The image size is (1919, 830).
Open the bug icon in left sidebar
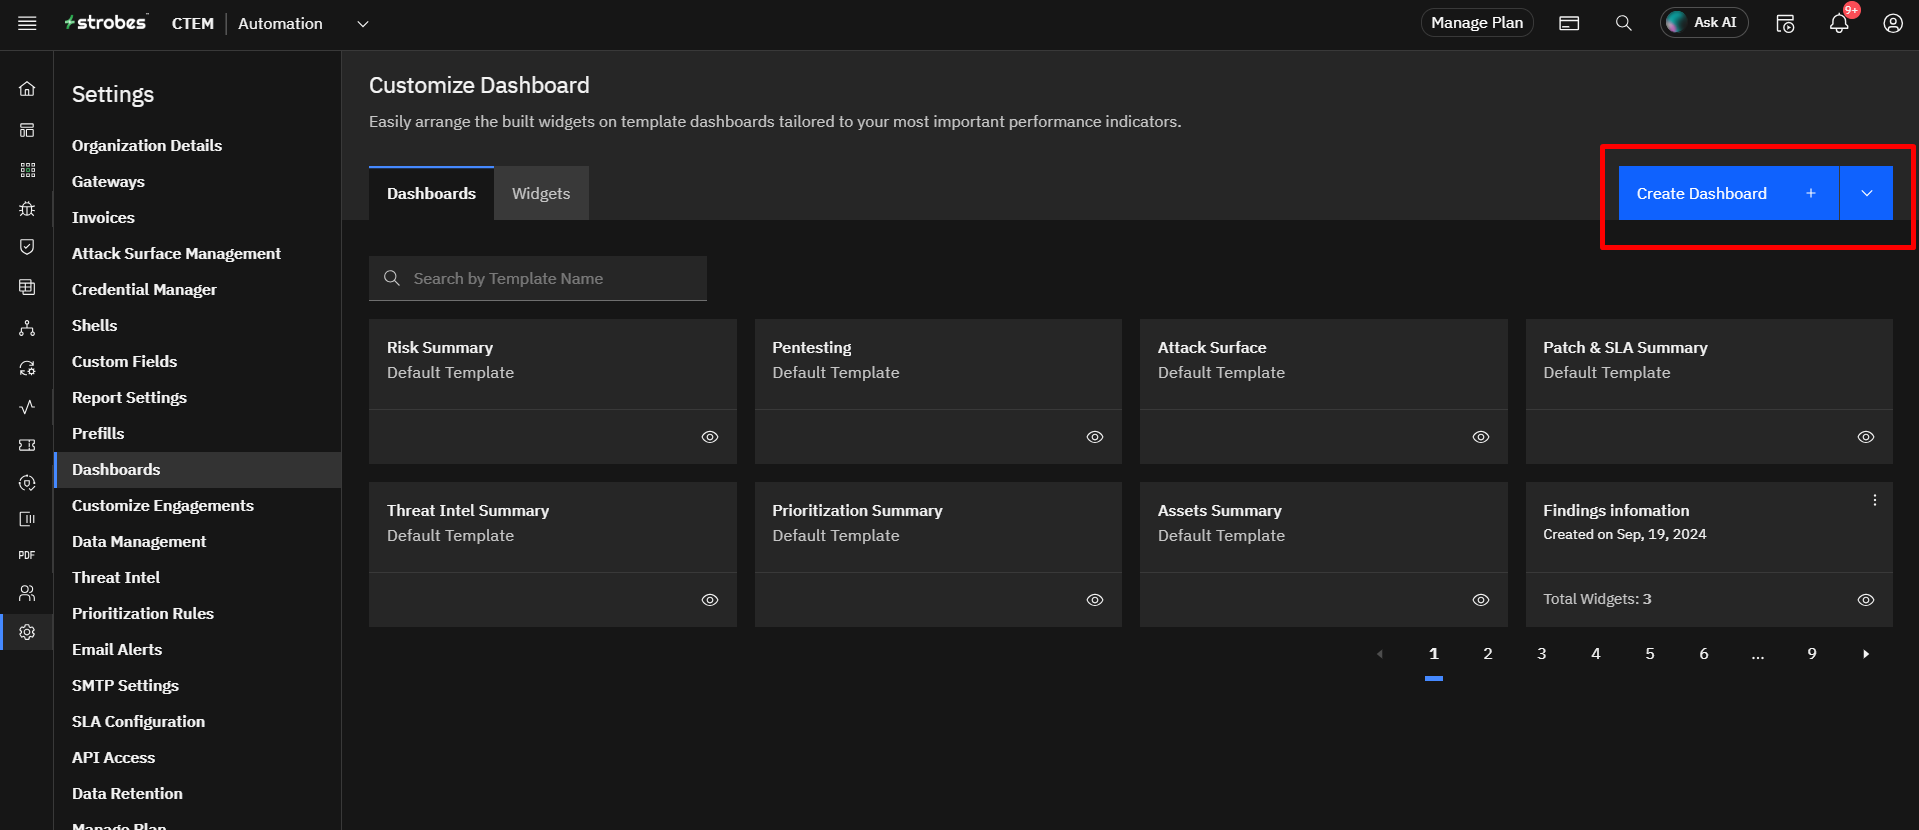point(27,209)
